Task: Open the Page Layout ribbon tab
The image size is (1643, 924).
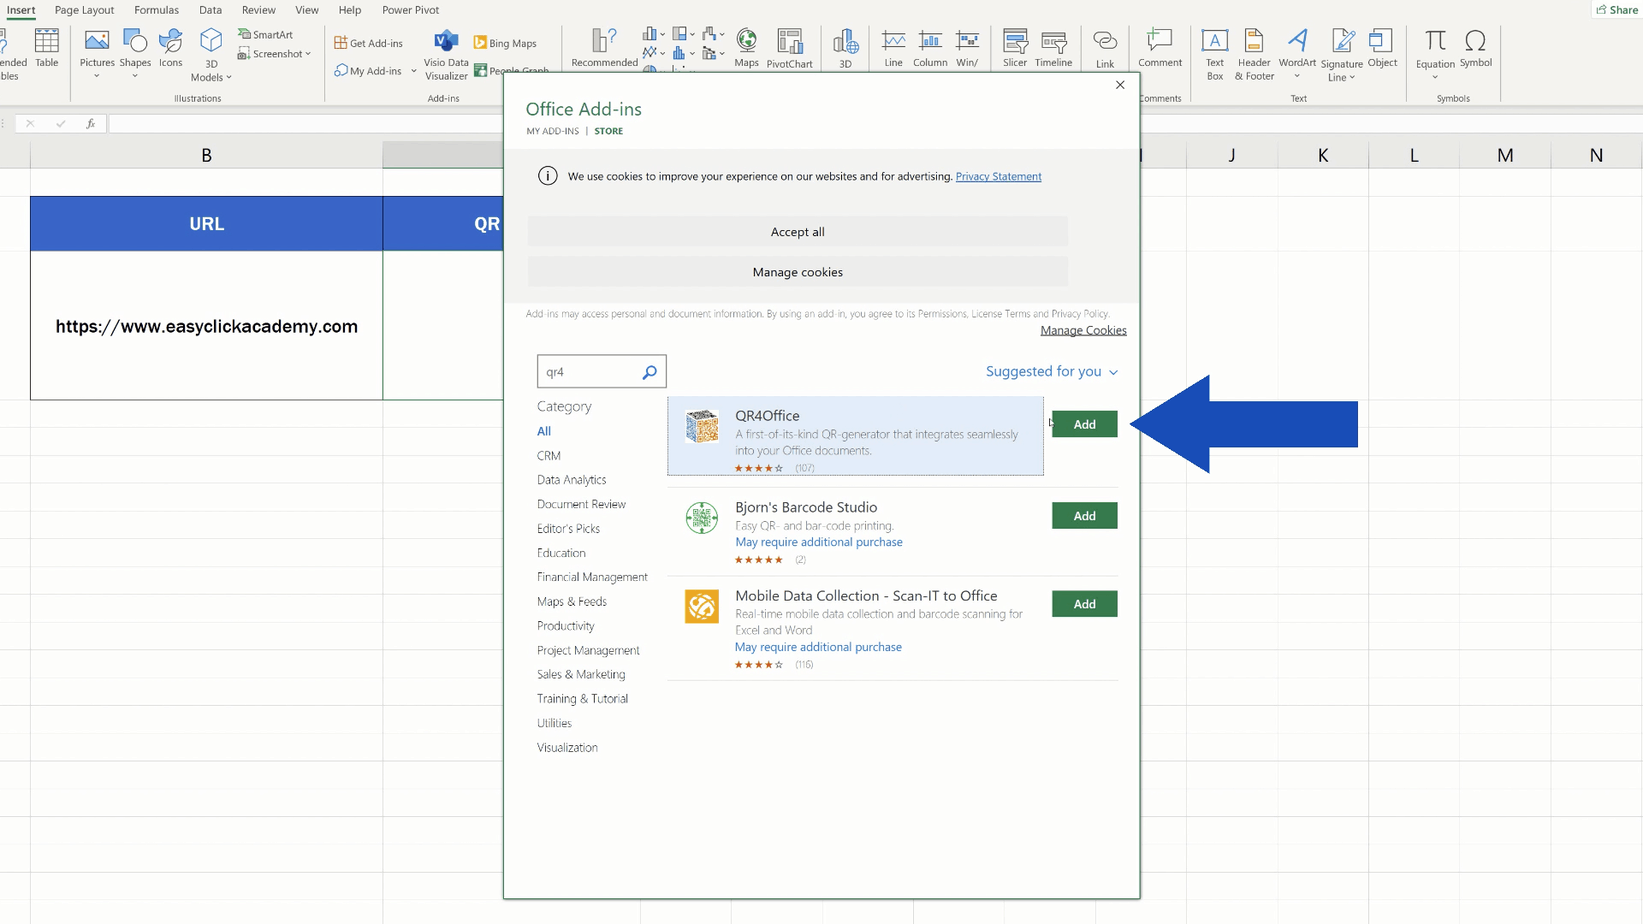Action: pos(84,10)
